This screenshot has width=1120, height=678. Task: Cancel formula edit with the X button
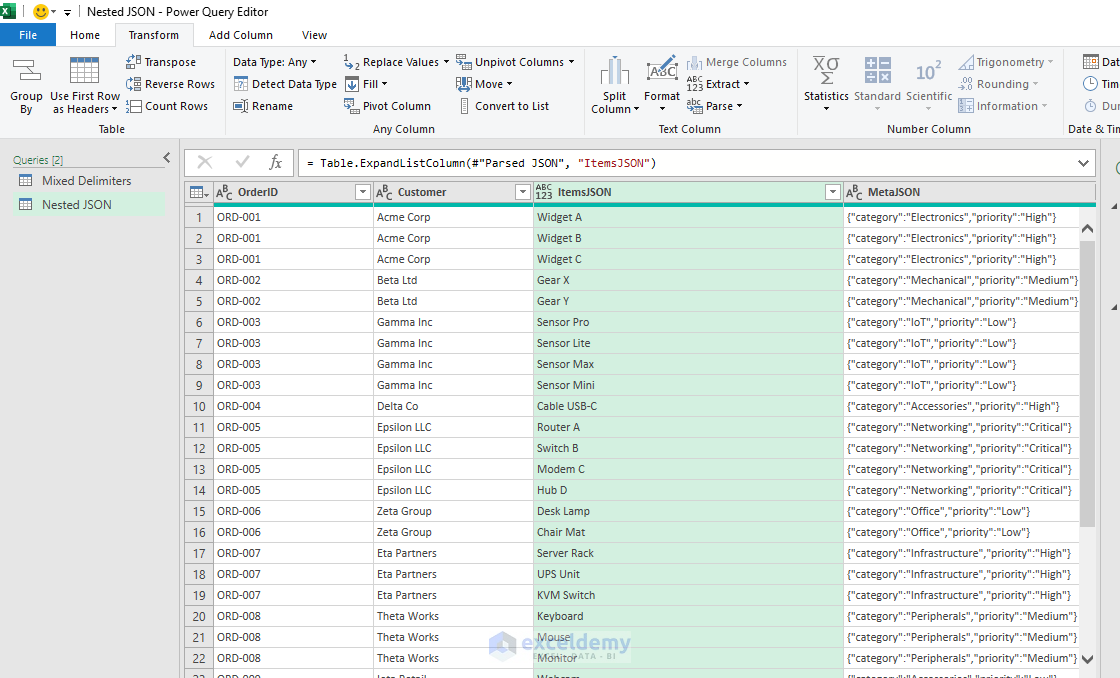205,163
